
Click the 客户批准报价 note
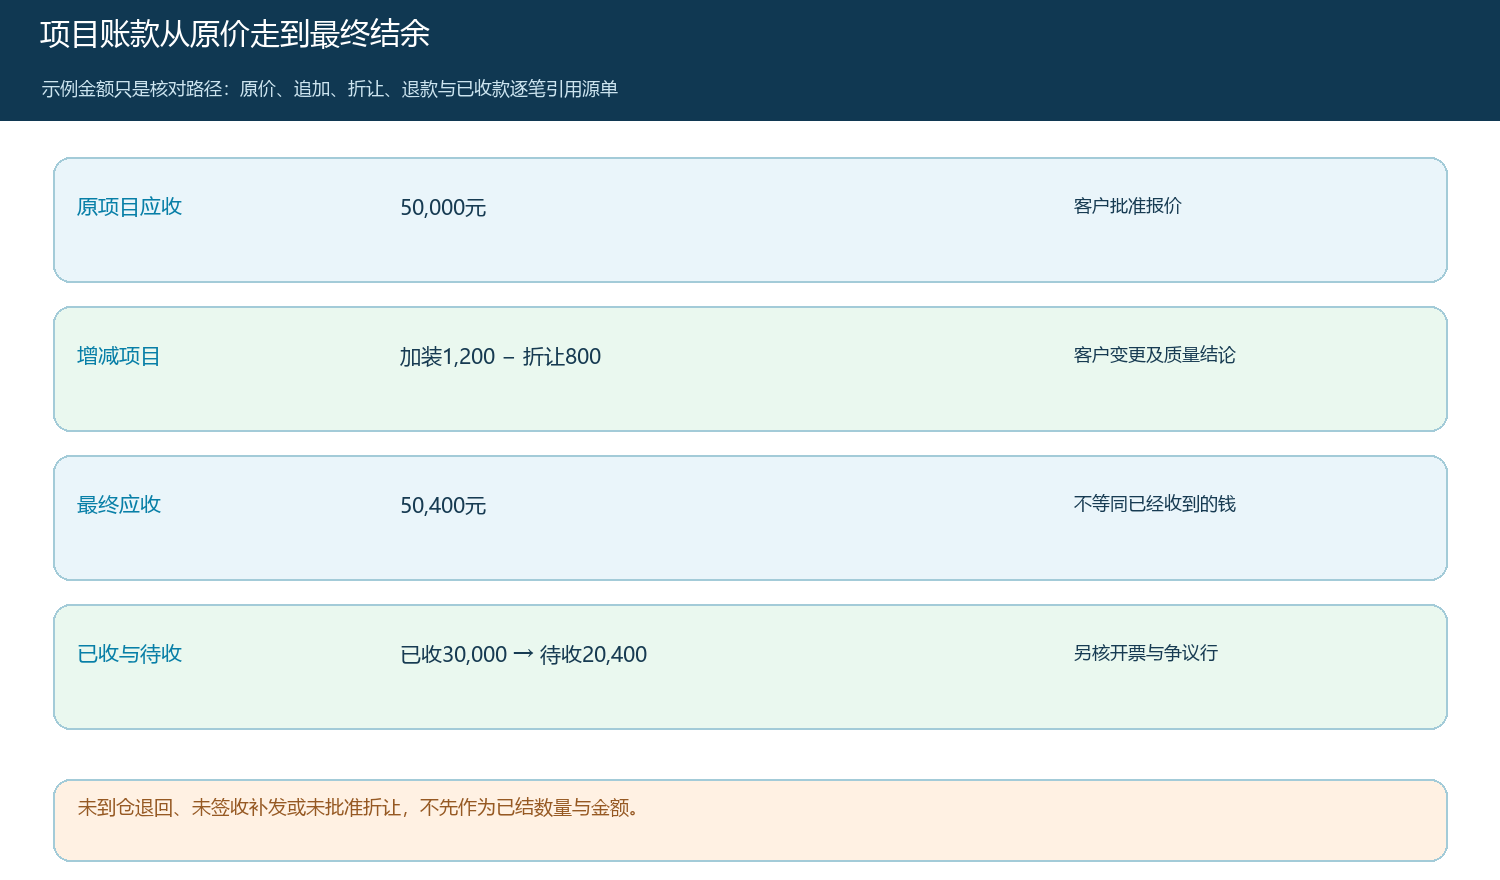coord(1128,206)
